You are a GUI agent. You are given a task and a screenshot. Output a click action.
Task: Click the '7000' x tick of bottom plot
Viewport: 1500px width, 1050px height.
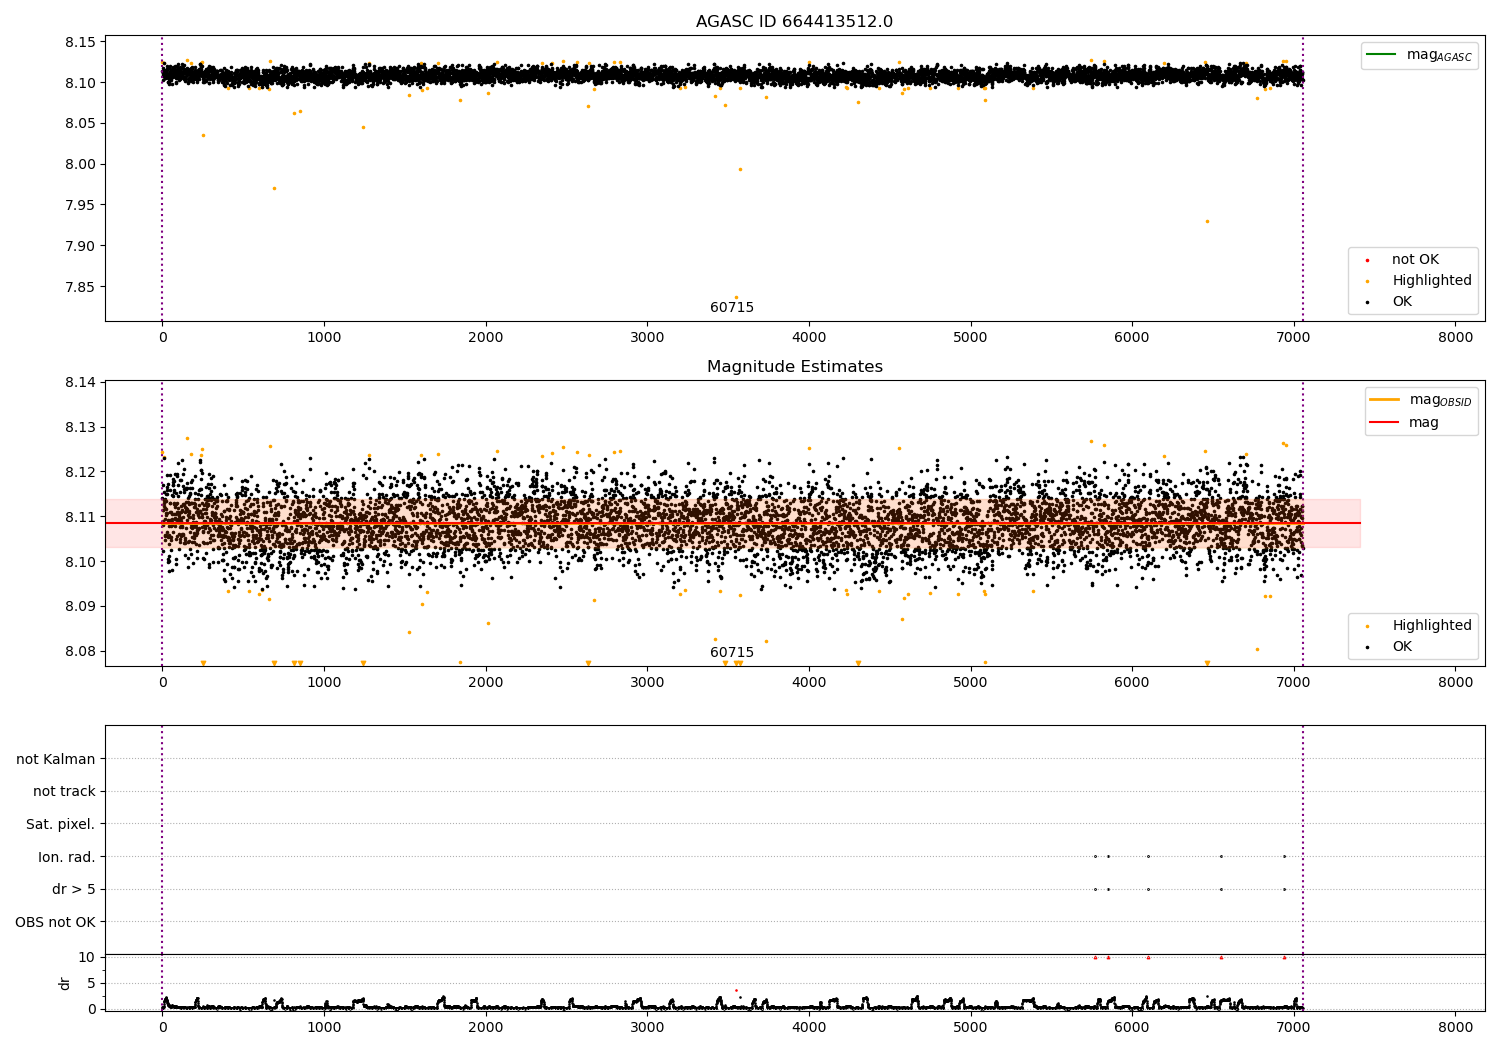click(x=1294, y=1027)
